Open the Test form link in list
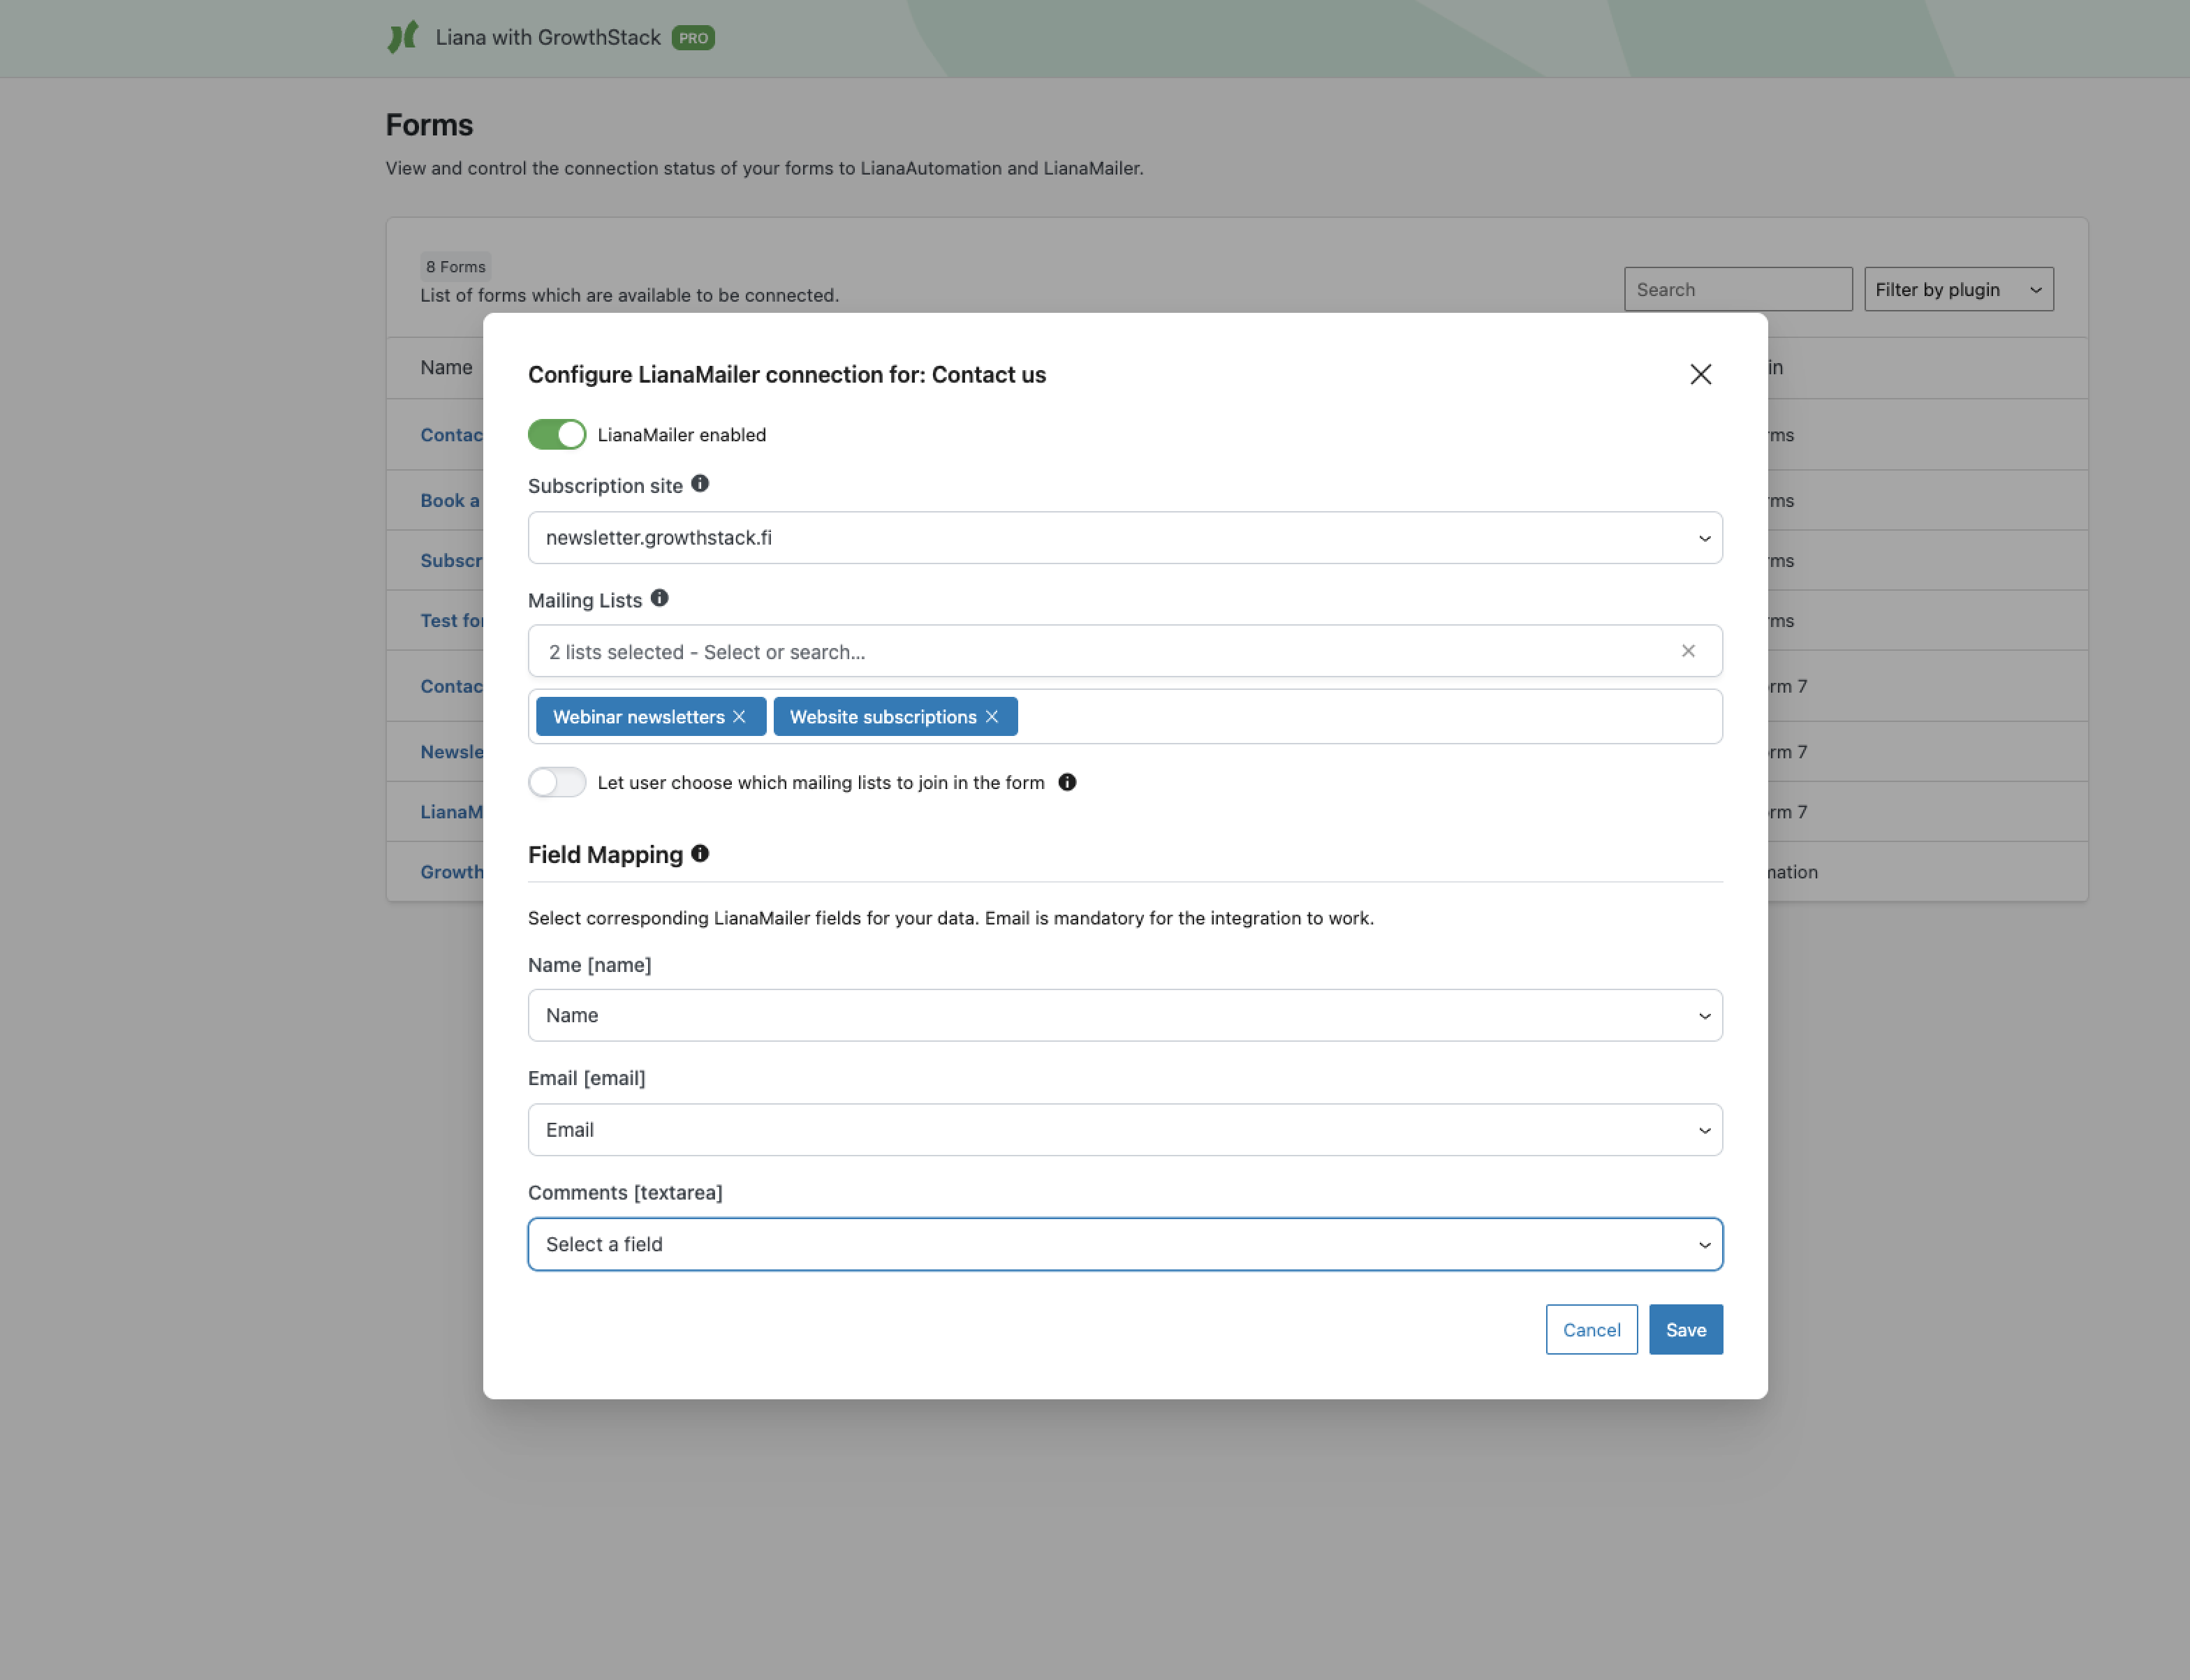Screen dimensions: 2190x1680 pos(452,621)
